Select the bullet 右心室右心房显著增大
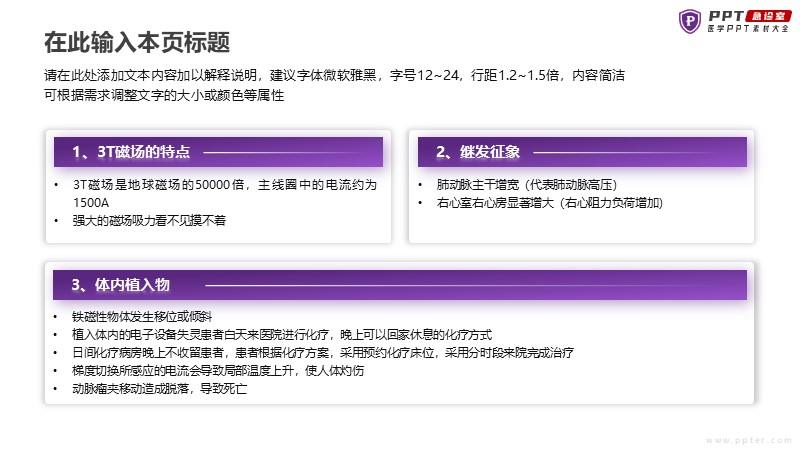800x450 pixels. click(549, 202)
